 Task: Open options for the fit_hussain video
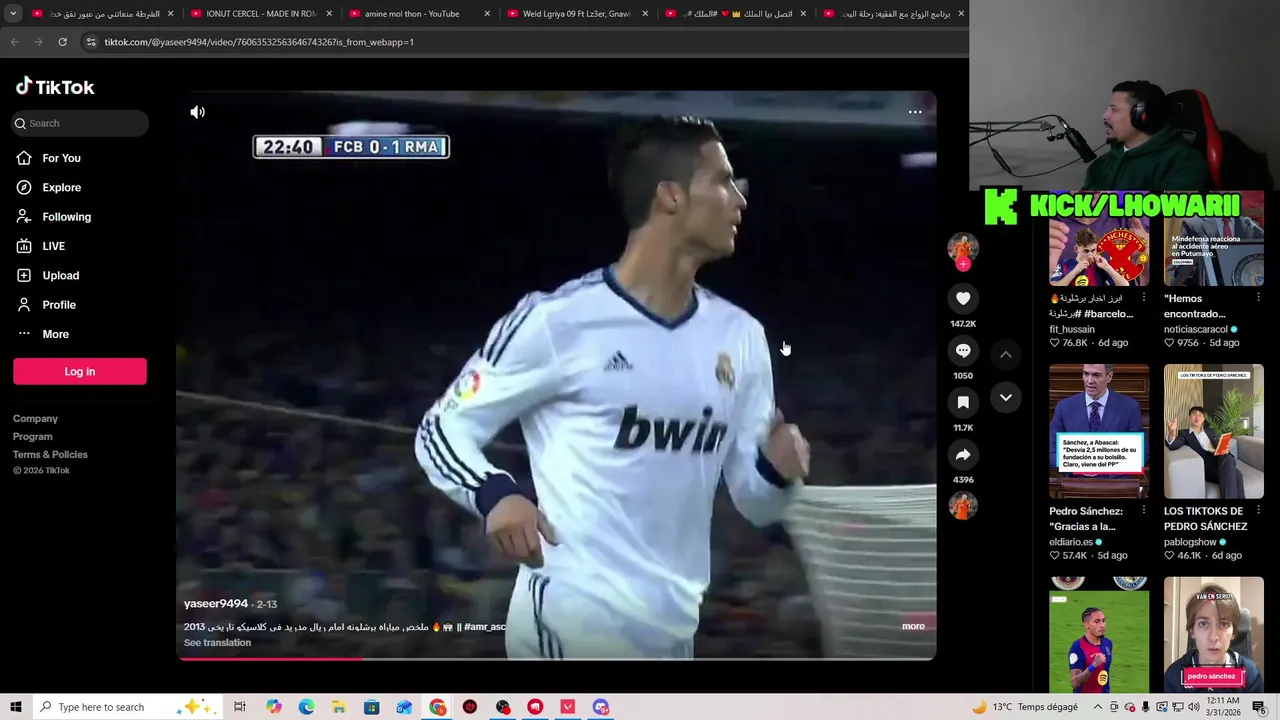coord(1144,298)
